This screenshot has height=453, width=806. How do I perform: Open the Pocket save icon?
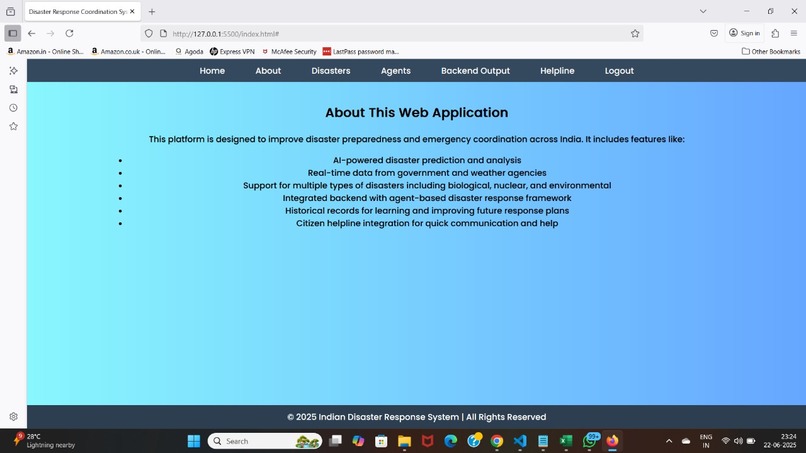[714, 33]
